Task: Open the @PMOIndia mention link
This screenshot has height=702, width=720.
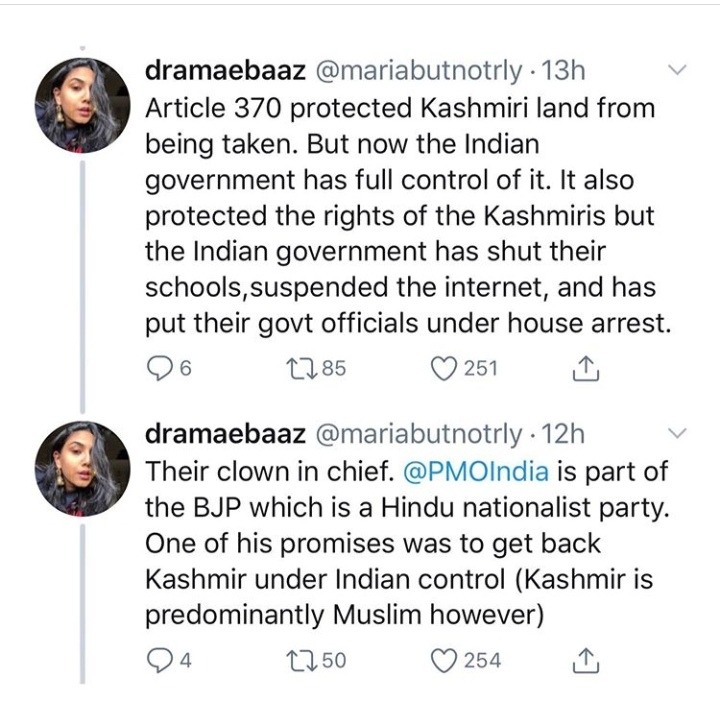Action: point(474,470)
